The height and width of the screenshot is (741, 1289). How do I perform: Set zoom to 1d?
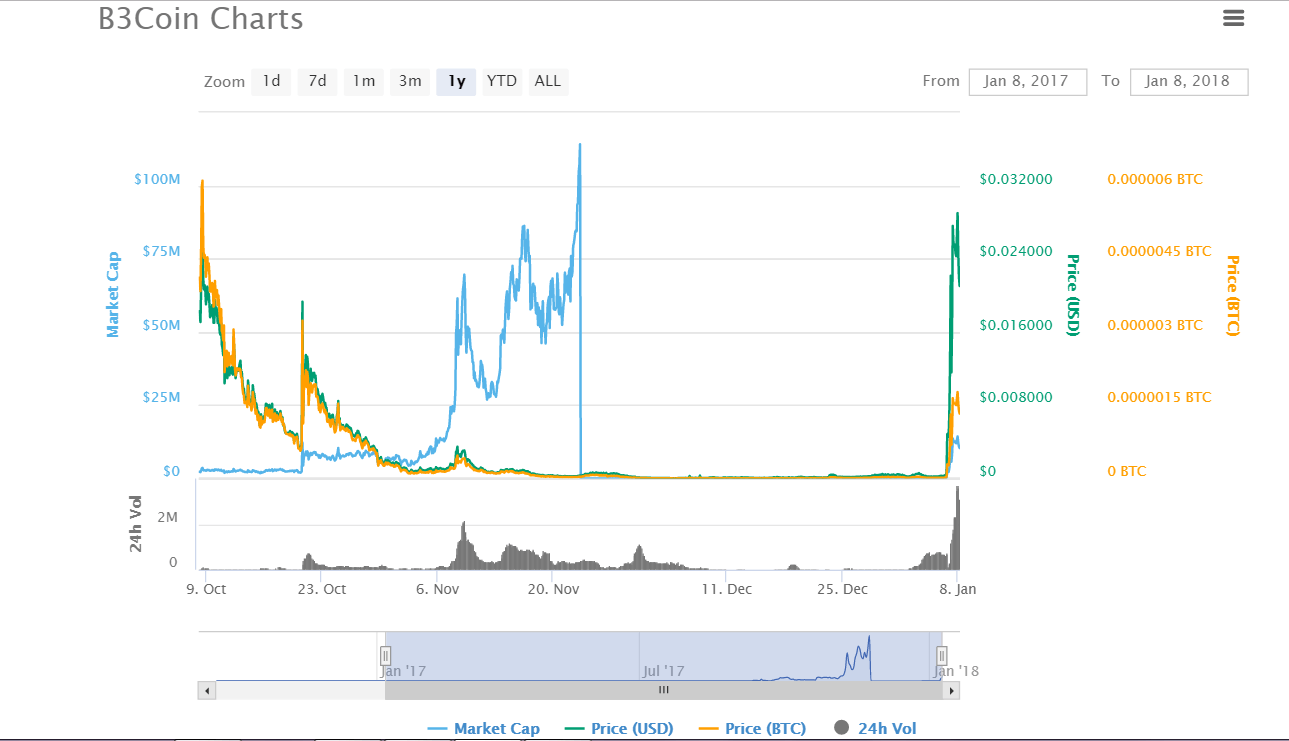click(271, 81)
